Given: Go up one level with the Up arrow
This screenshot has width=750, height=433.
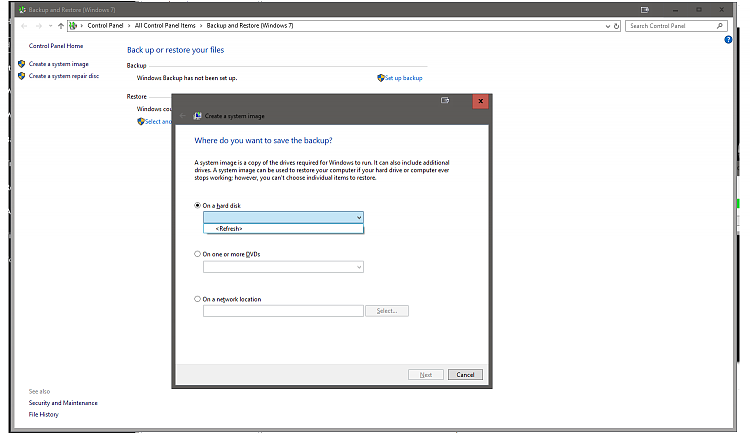Looking at the screenshot, I should pyautogui.click(x=61, y=26).
